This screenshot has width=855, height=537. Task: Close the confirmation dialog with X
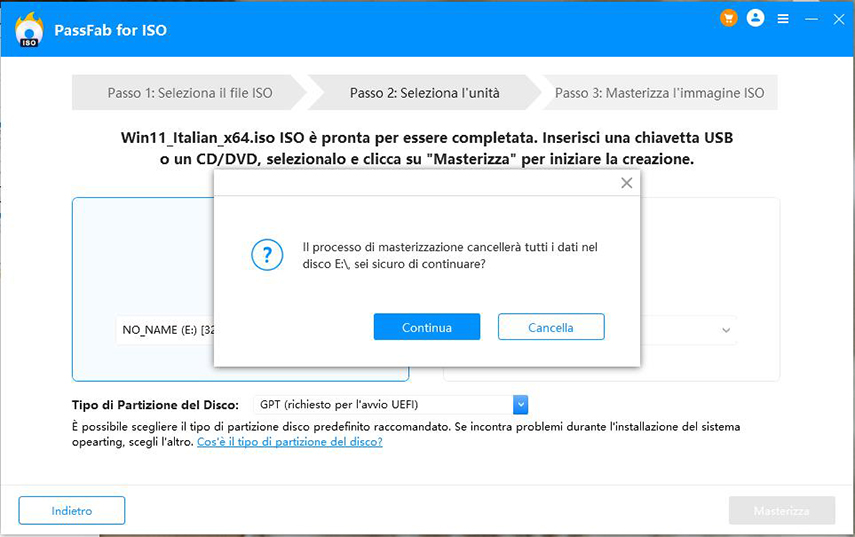pos(626,183)
